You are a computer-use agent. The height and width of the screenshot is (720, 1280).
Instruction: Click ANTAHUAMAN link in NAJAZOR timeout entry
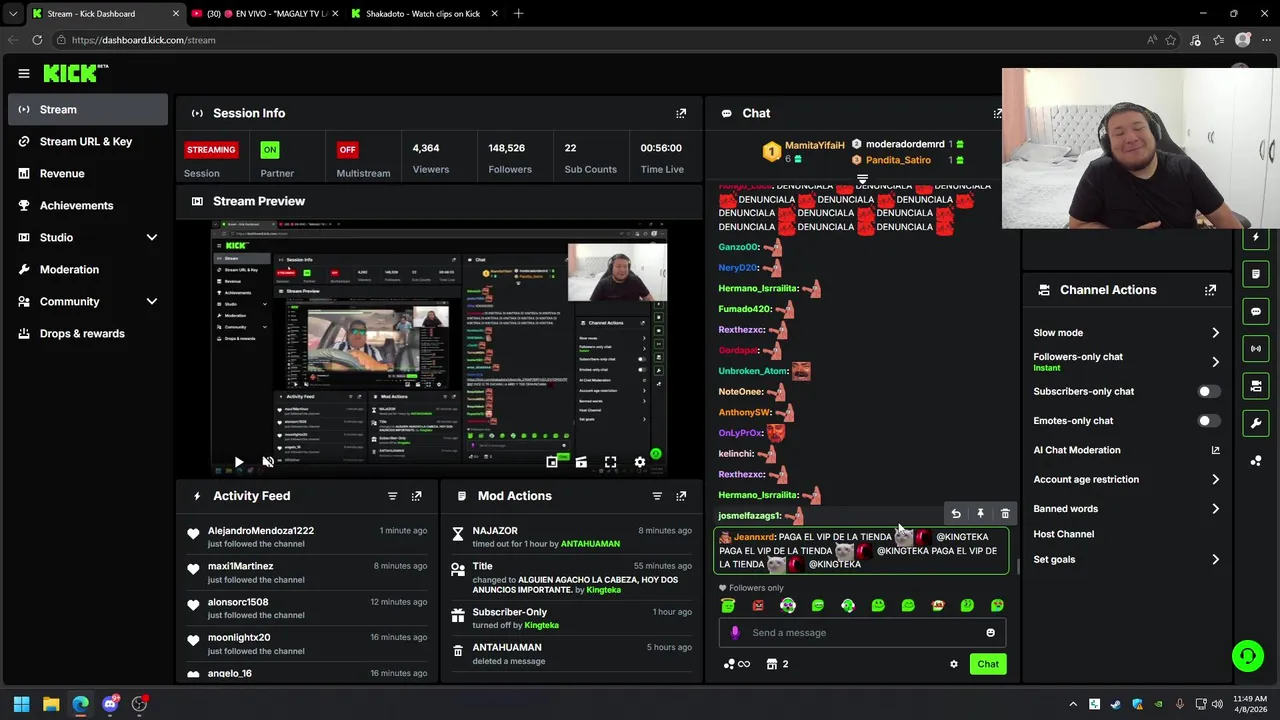click(590, 544)
